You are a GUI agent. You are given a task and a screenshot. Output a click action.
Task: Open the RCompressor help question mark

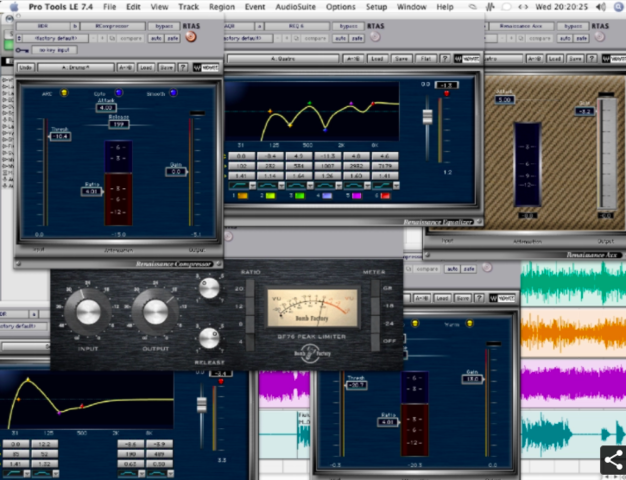[183, 67]
